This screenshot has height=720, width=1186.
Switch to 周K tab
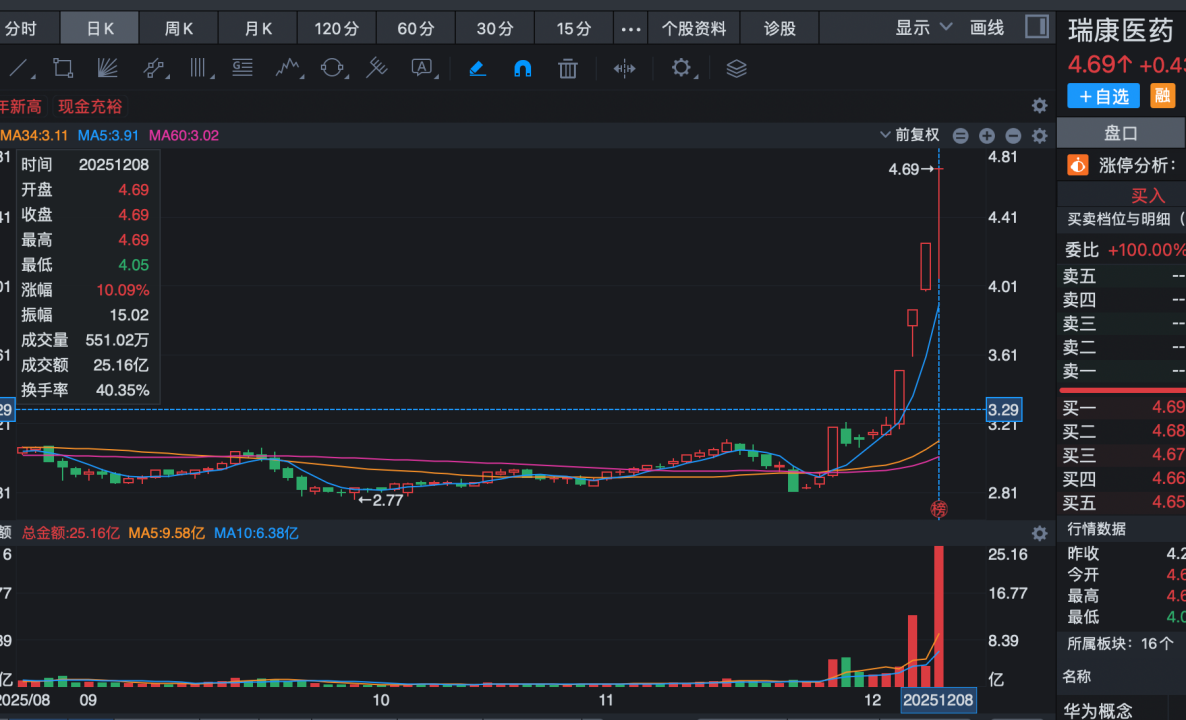pyautogui.click(x=179, y=29)
